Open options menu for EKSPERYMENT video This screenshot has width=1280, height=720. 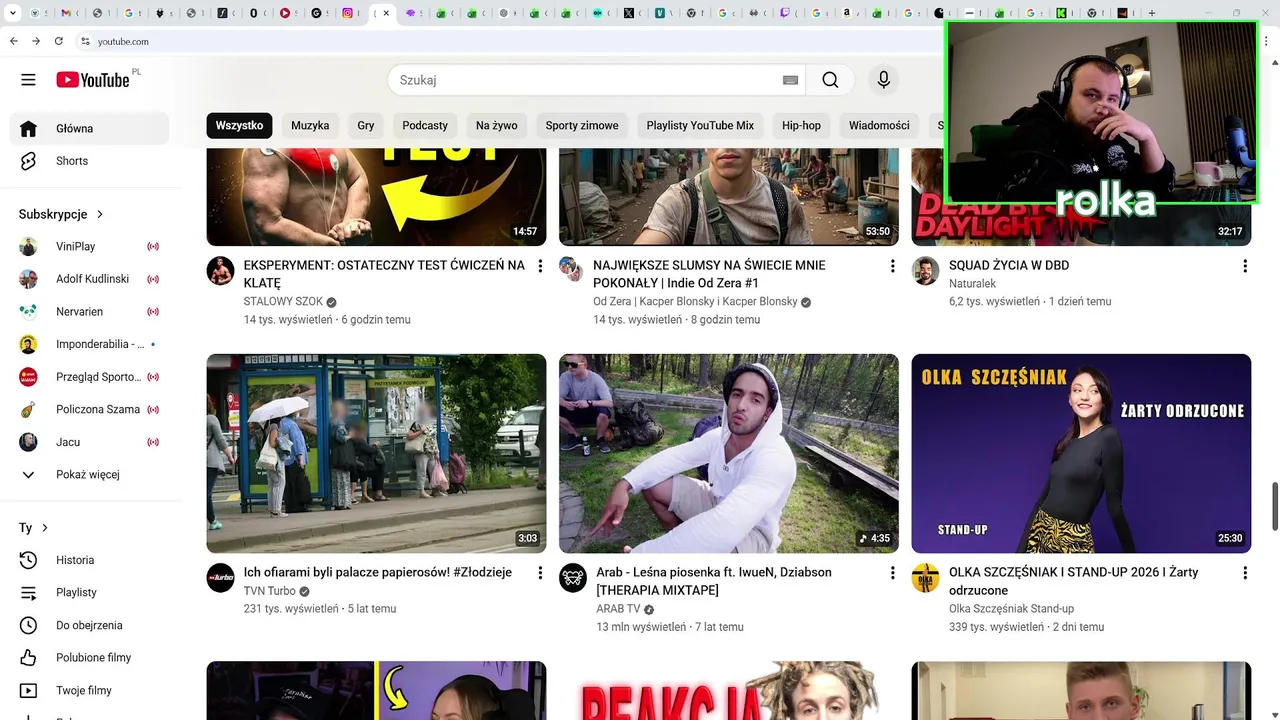click(540, 266)
